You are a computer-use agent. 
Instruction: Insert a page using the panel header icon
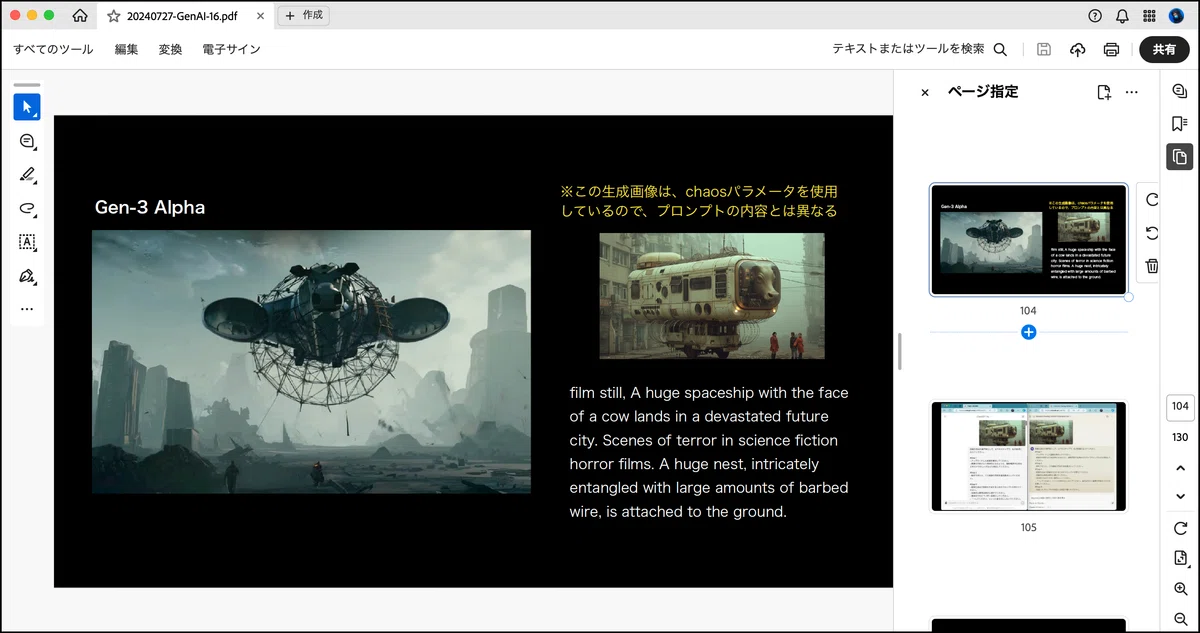click(1104, 92)
